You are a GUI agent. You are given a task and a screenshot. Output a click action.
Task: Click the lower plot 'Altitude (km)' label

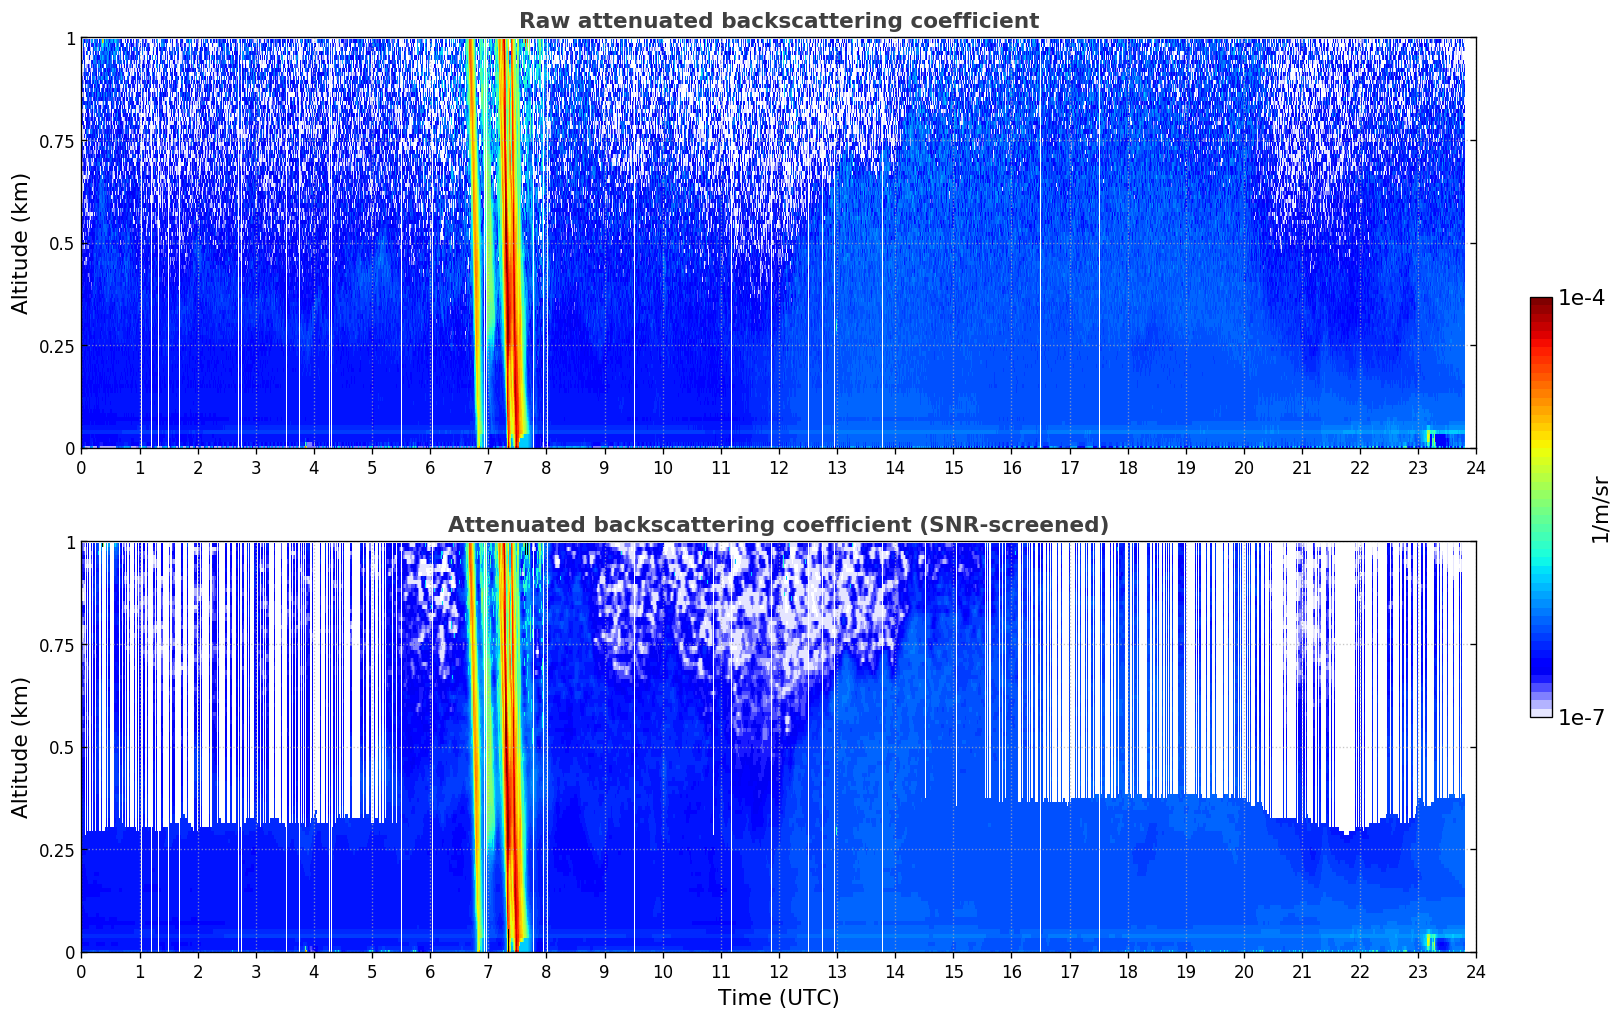pyautogui.click(x=21, y=747)
